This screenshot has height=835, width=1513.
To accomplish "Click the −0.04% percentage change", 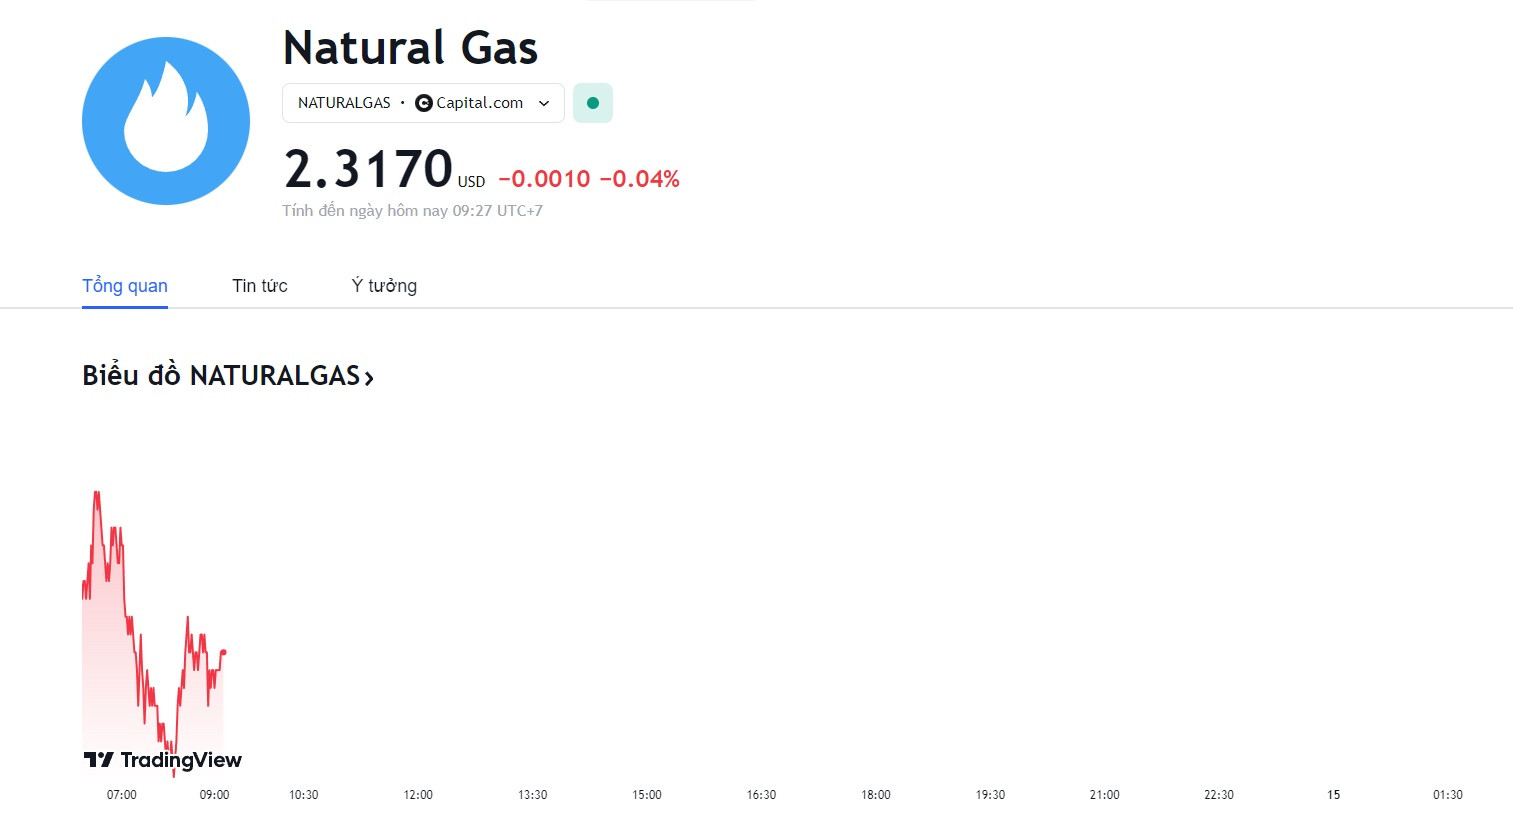I will click(640, 179).
